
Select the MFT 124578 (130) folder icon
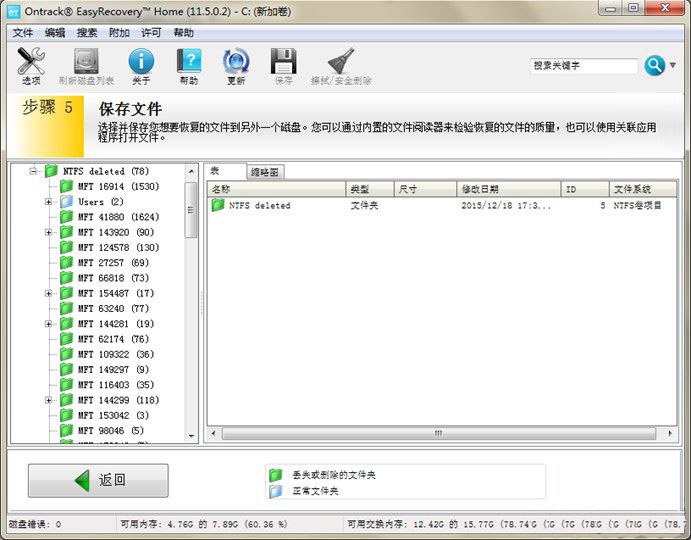[67, 247]
